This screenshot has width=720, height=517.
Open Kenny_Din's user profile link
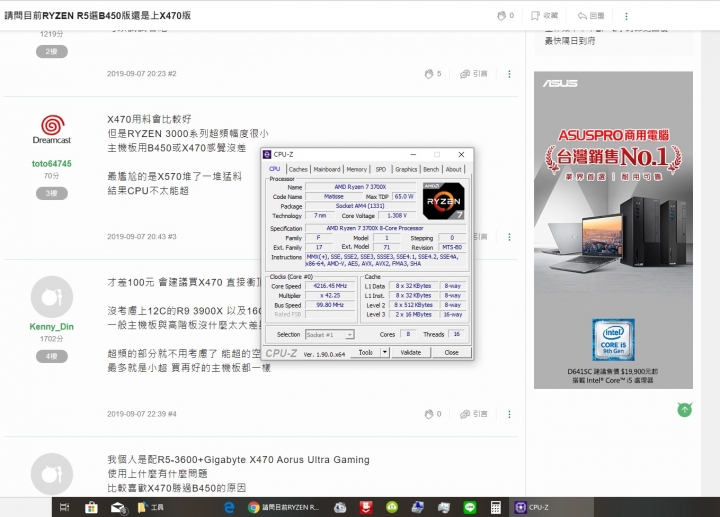[52, 327]
